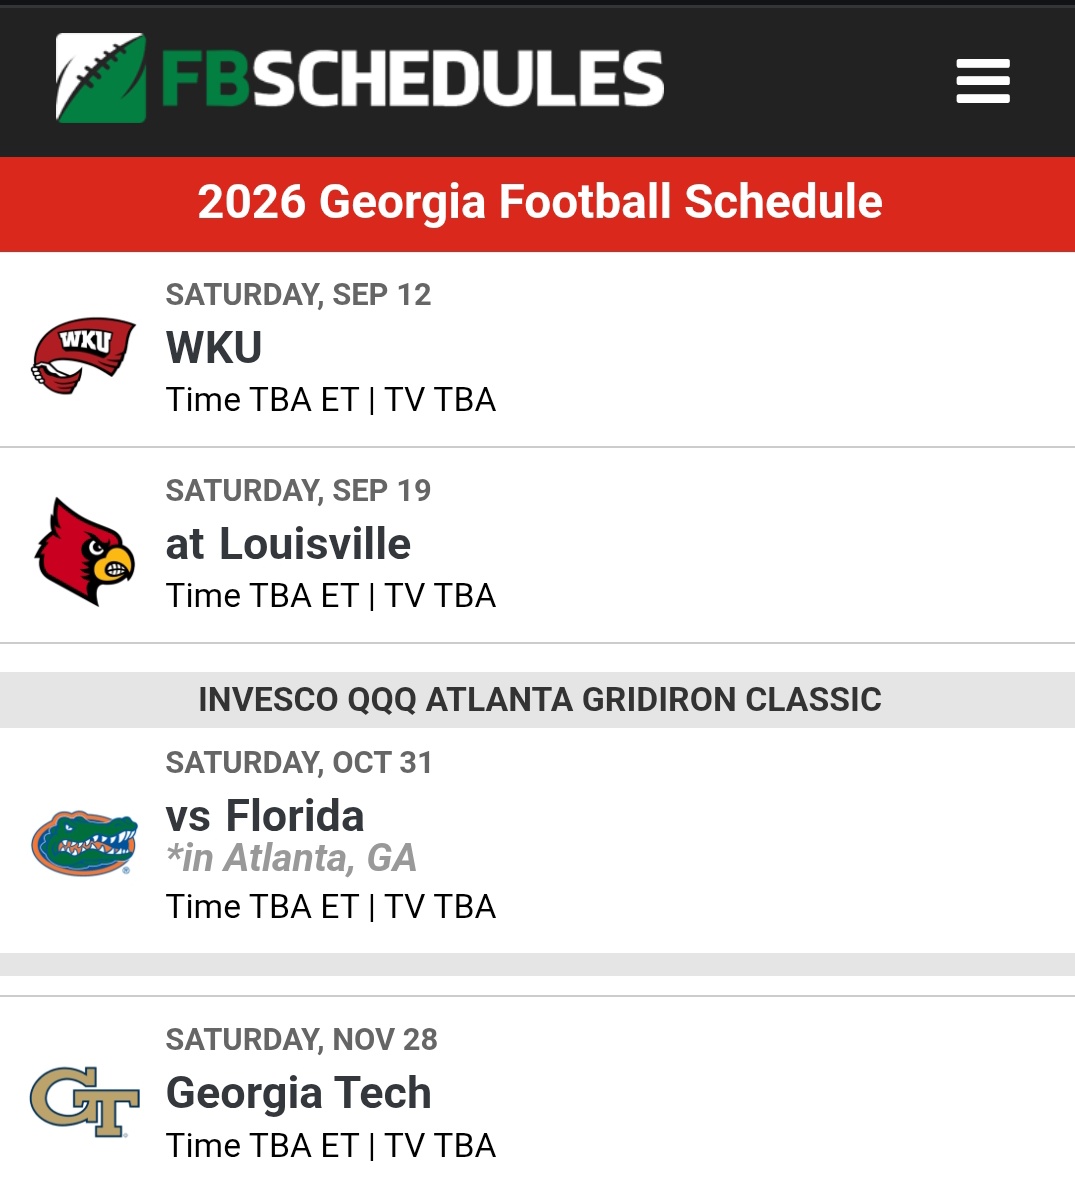Click the Saturday, Nov 28 date label
The width and height of the screenshot is (1075, 1191).
pyautogui.click(x=302, y=1040)
